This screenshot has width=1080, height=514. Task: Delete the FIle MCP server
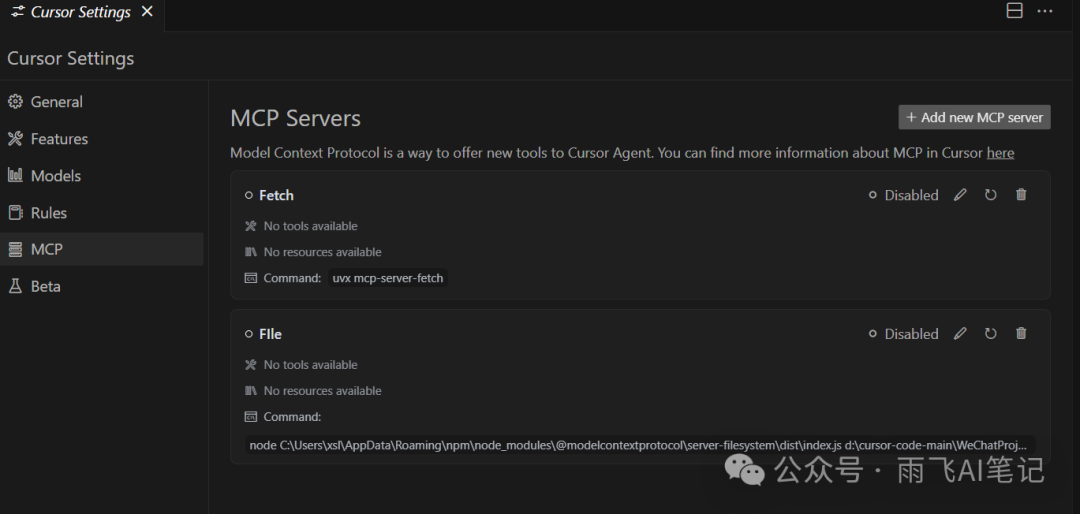1021,333
